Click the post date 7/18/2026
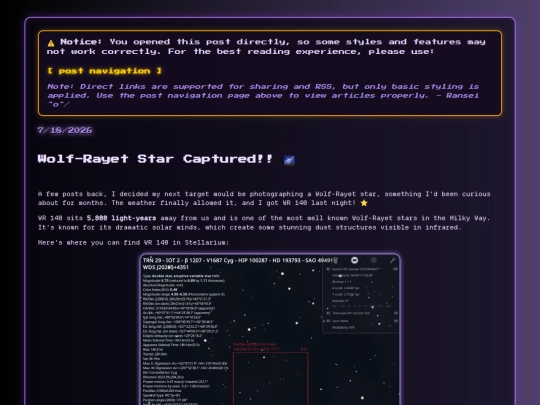 click(65, 130)
